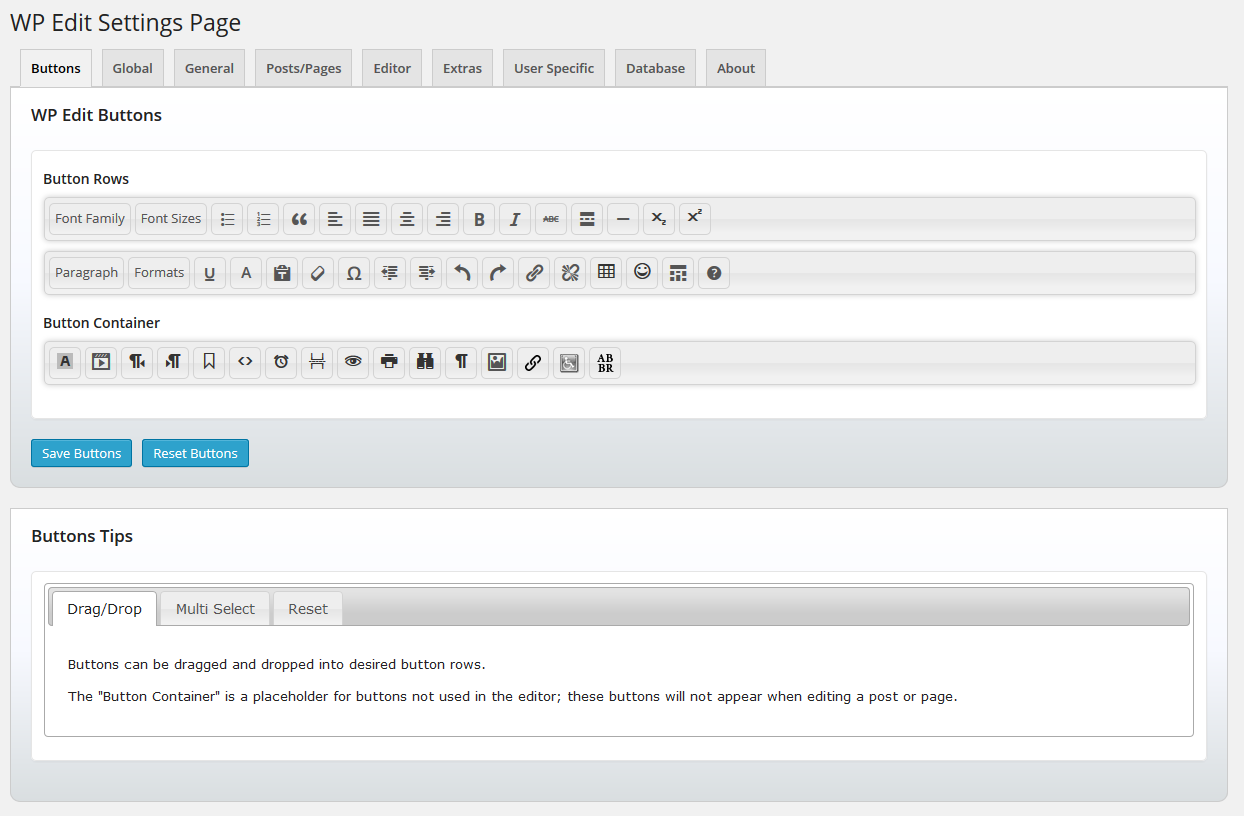Click the preview eye icon
This screenshot has height=816, width=1244.
click(353, 363)
